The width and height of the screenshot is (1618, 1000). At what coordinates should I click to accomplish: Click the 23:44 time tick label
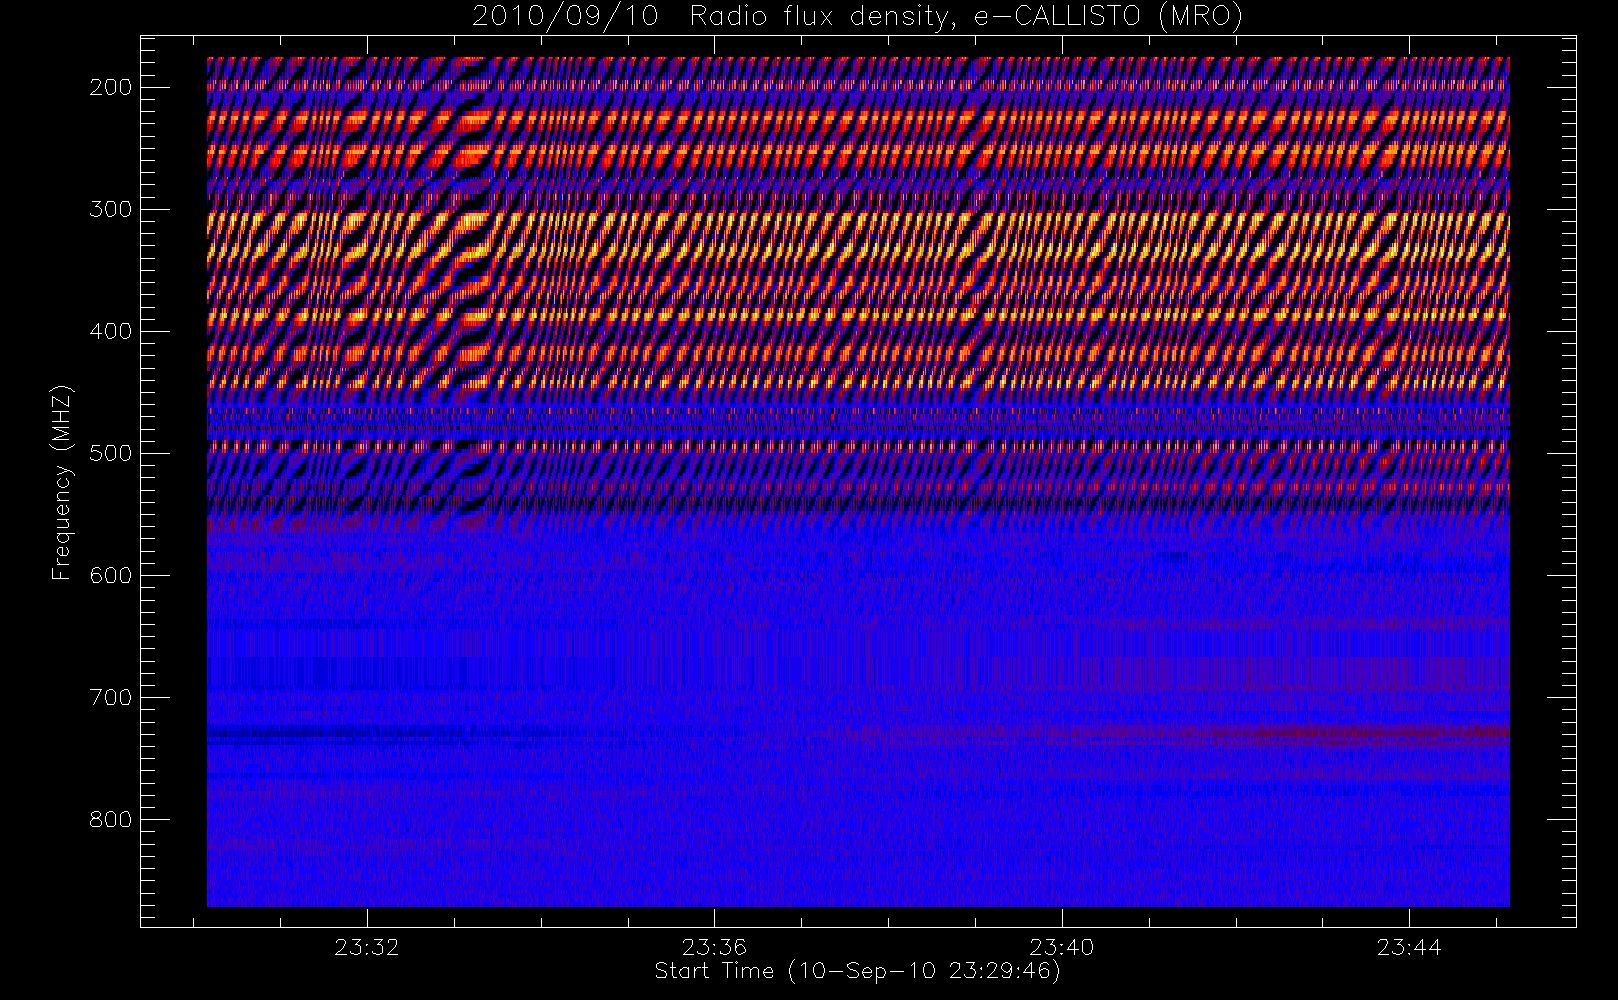(1409, 947)
